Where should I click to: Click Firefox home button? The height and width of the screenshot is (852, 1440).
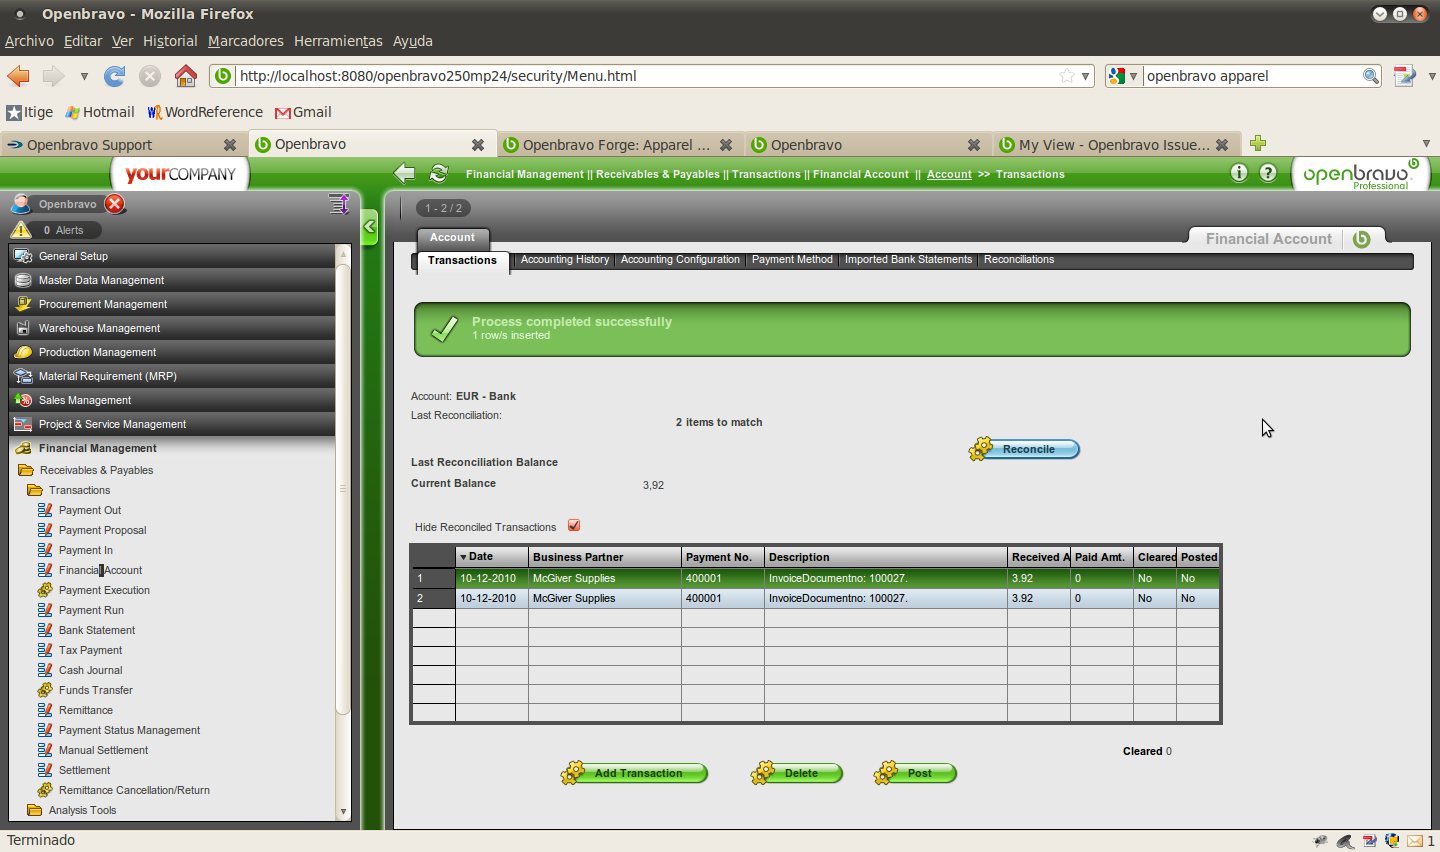pyautogui.click(x=186, y=76)
